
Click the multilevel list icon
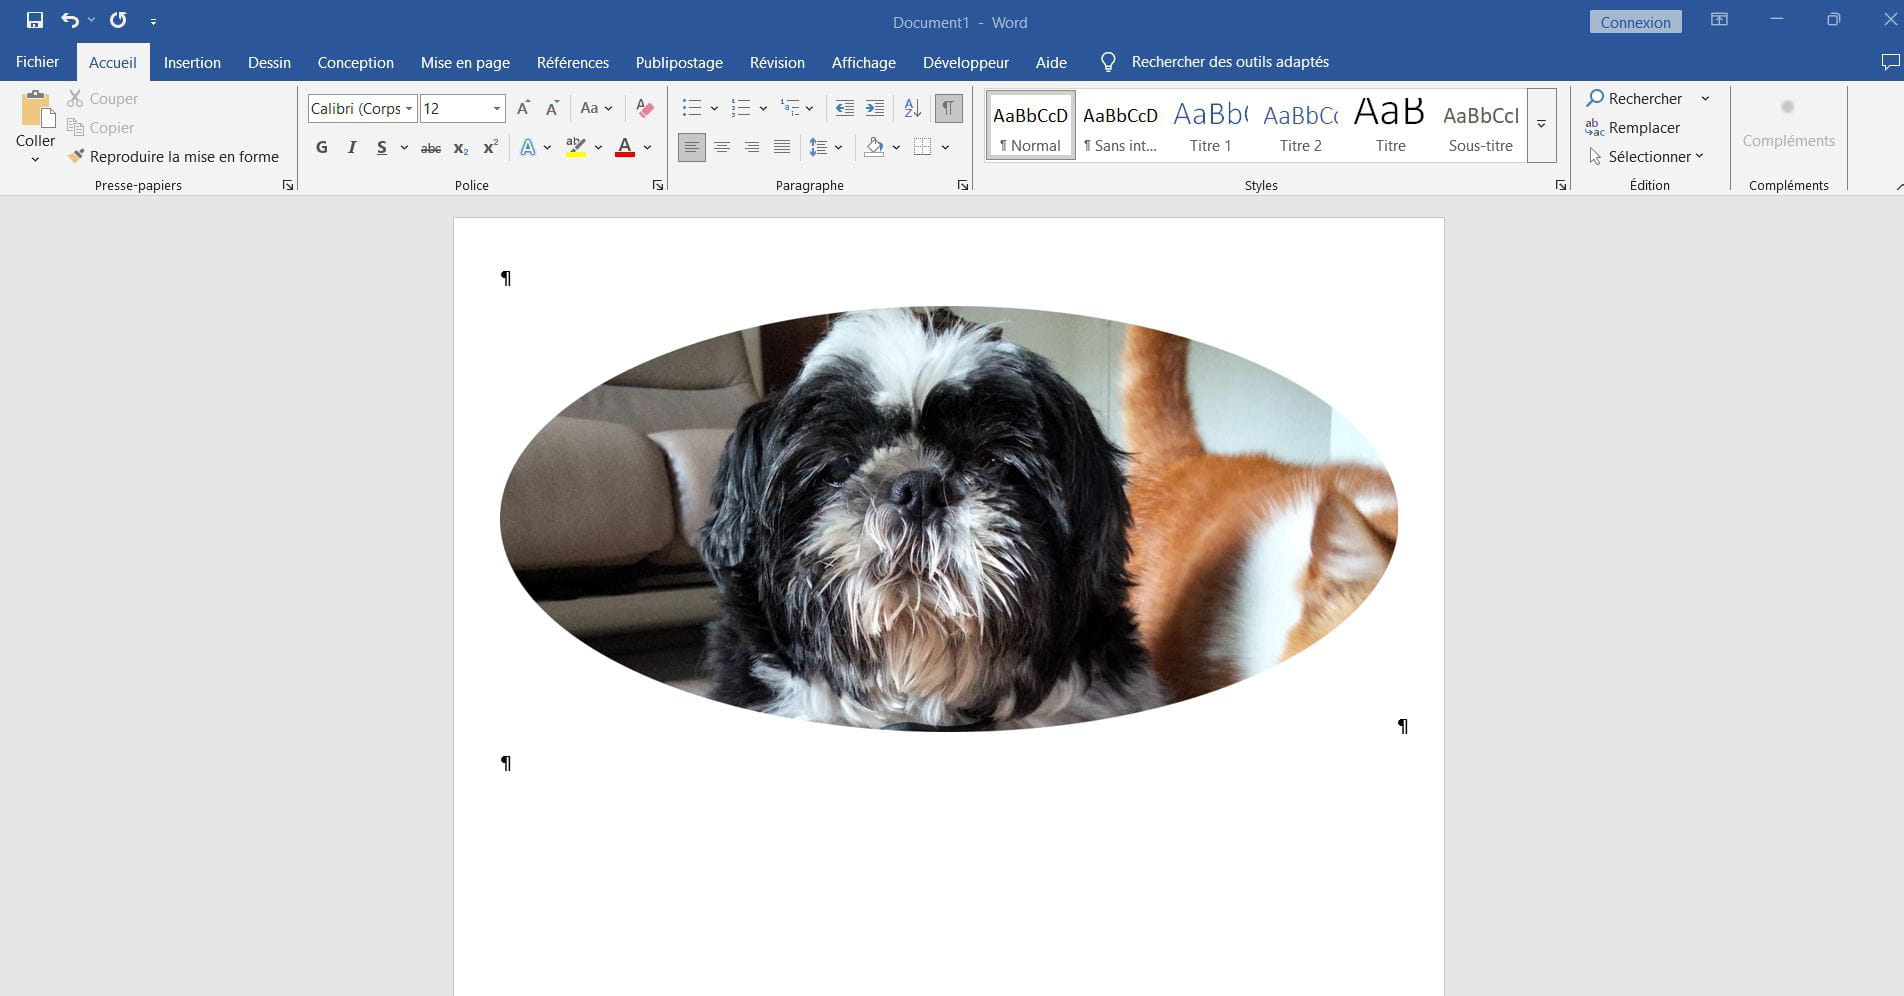[790, 108]
